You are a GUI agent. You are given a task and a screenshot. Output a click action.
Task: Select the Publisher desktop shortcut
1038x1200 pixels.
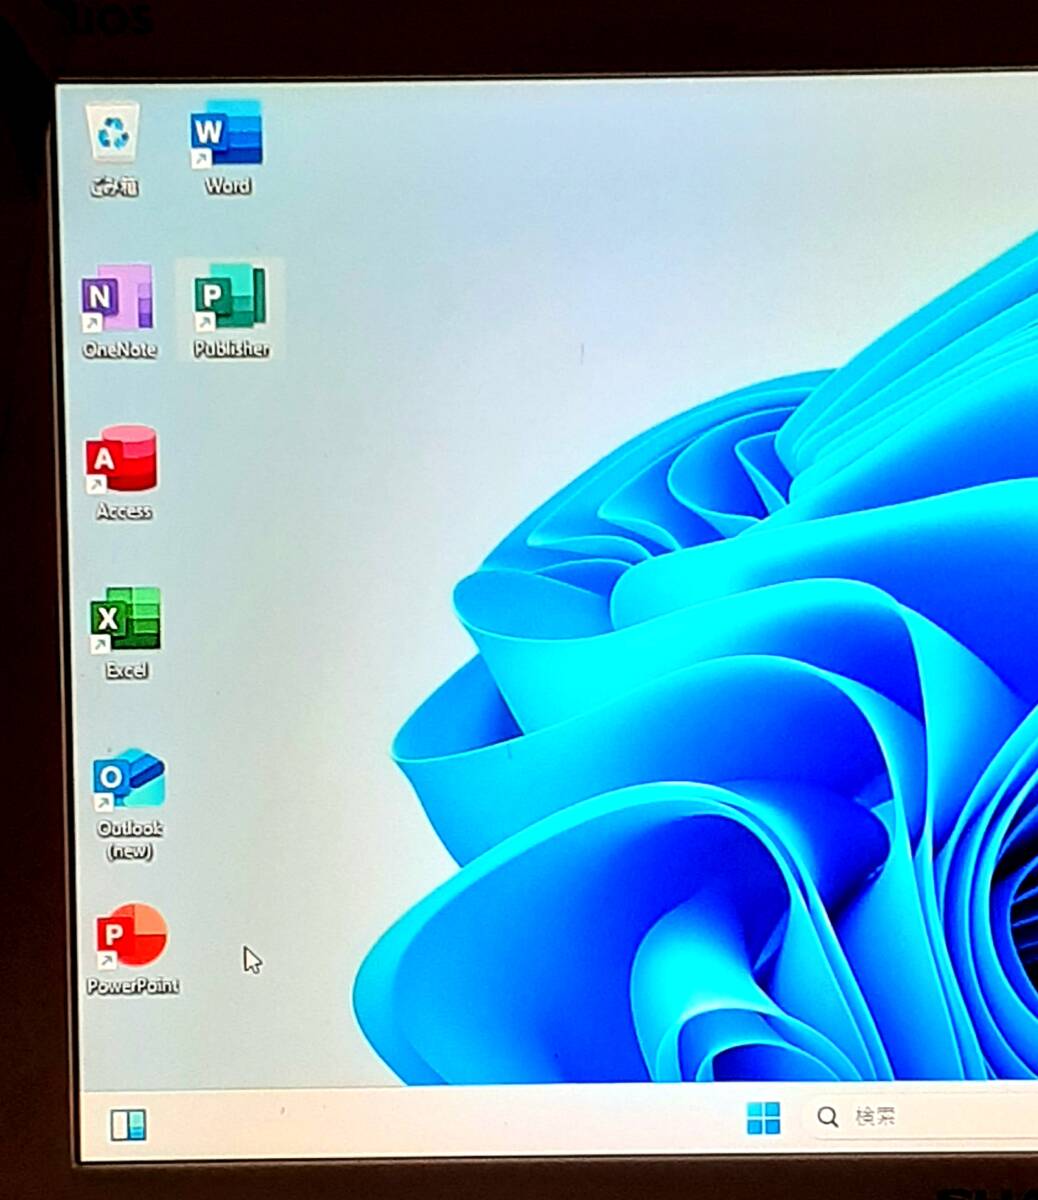pos(230,309)
